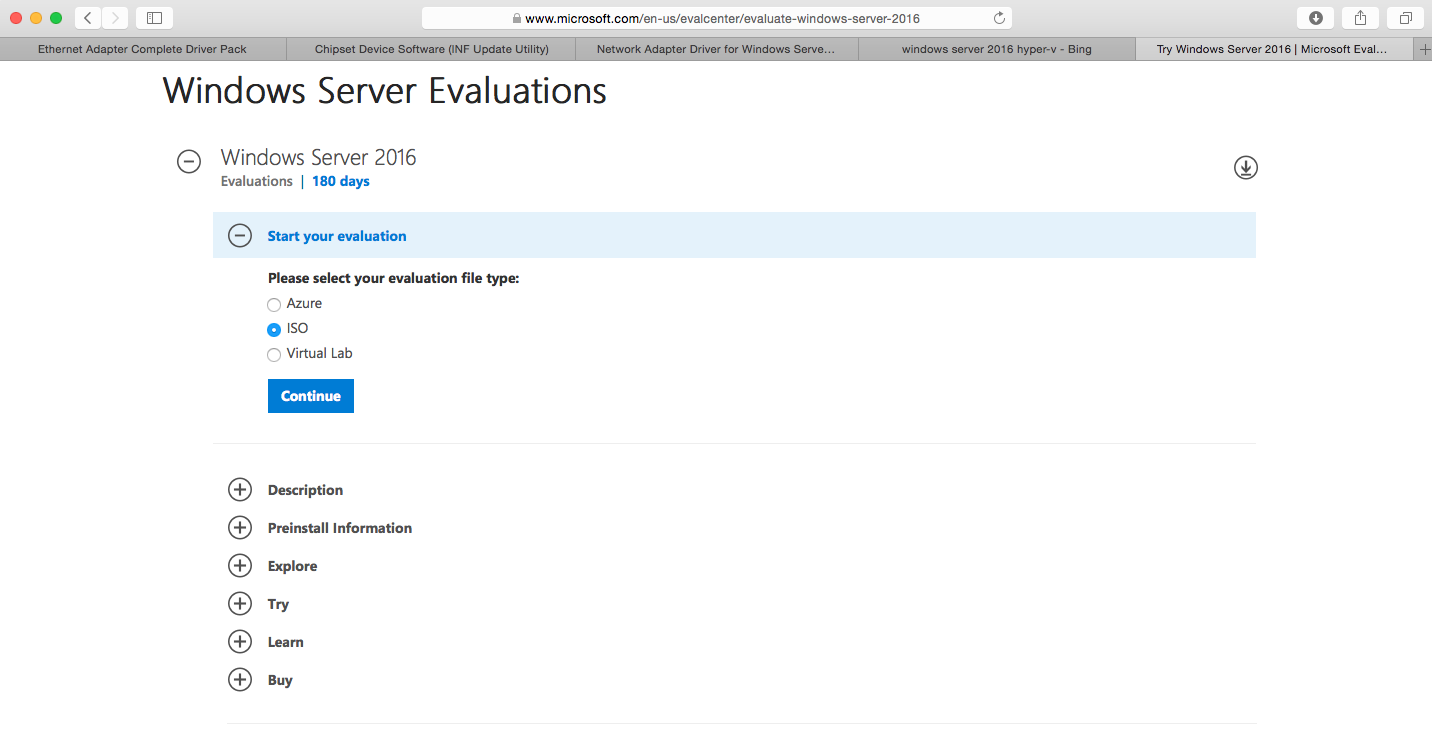
Task: Collapse the Windows Server 2016 section
Action: pos(189,162)
